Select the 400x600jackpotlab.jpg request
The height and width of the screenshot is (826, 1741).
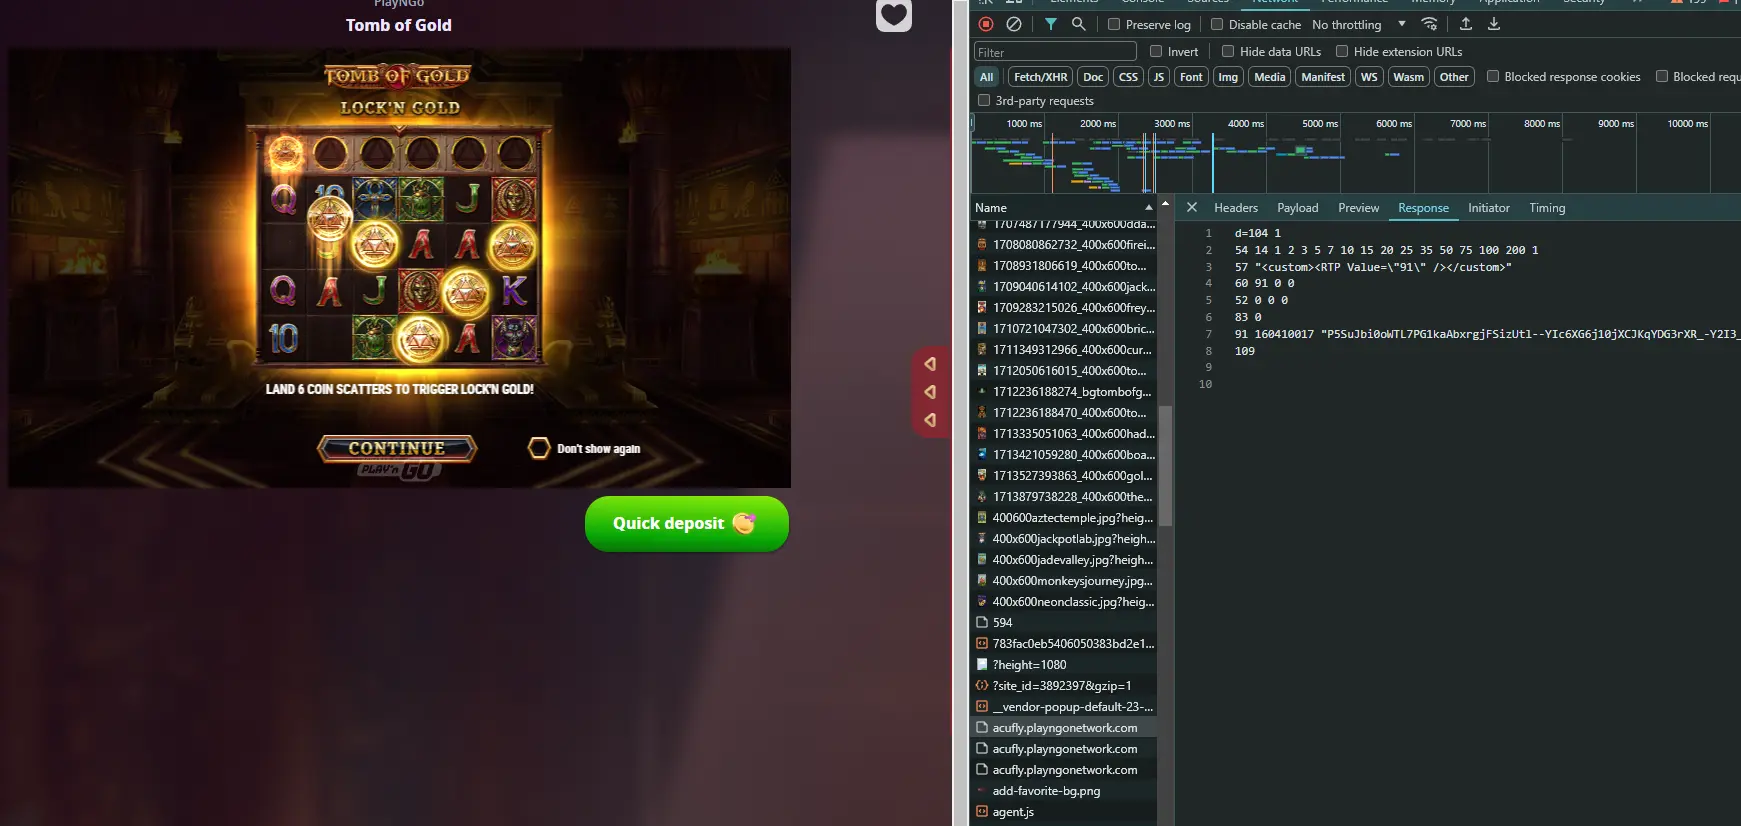pyautogui.click(x=1064, y=538)
